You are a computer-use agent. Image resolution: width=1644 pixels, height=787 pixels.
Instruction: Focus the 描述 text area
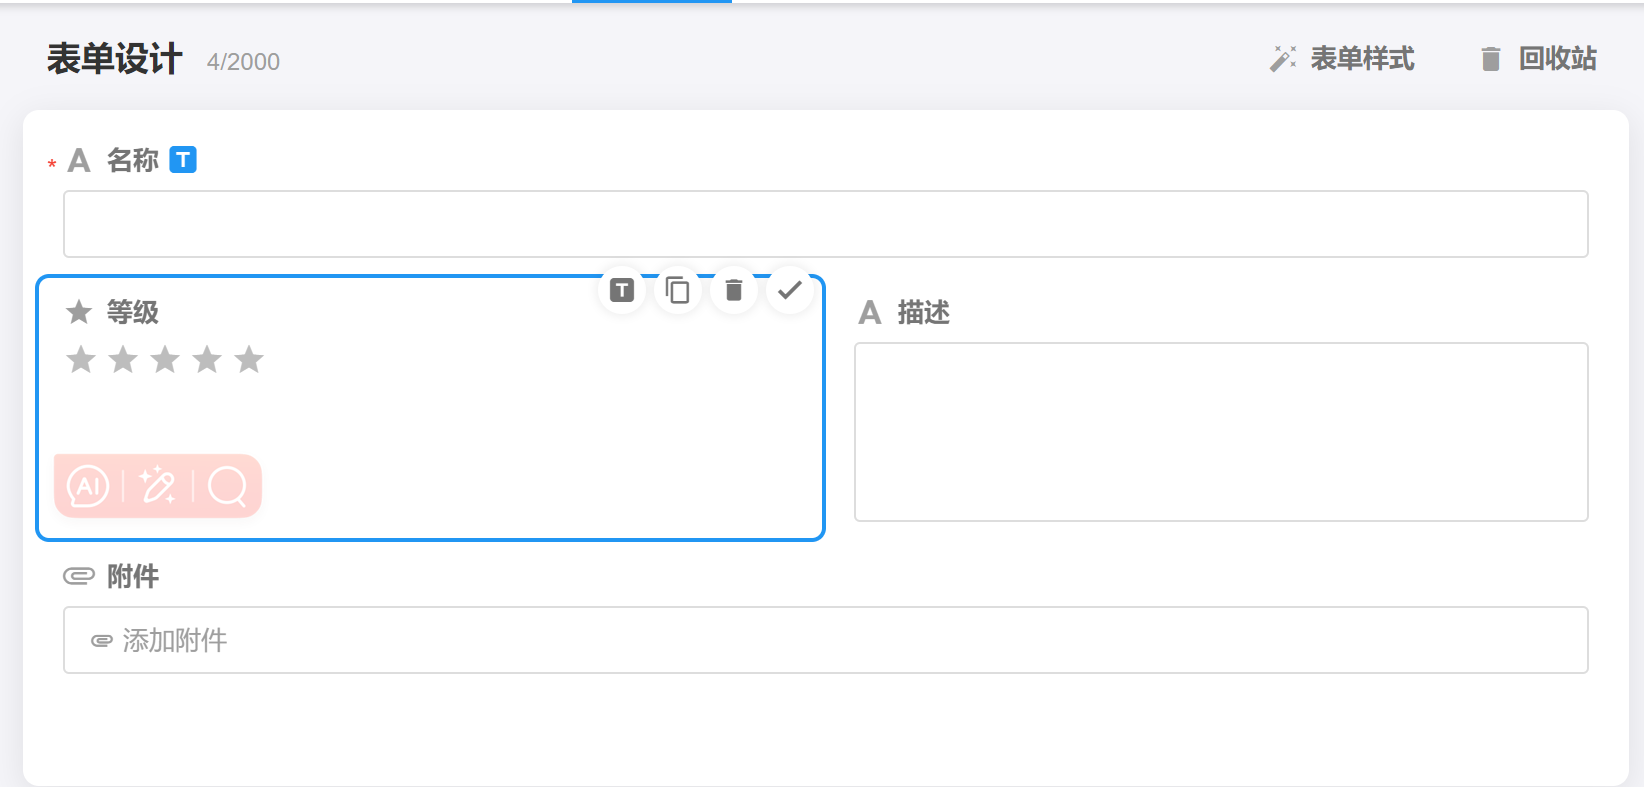1220,432
